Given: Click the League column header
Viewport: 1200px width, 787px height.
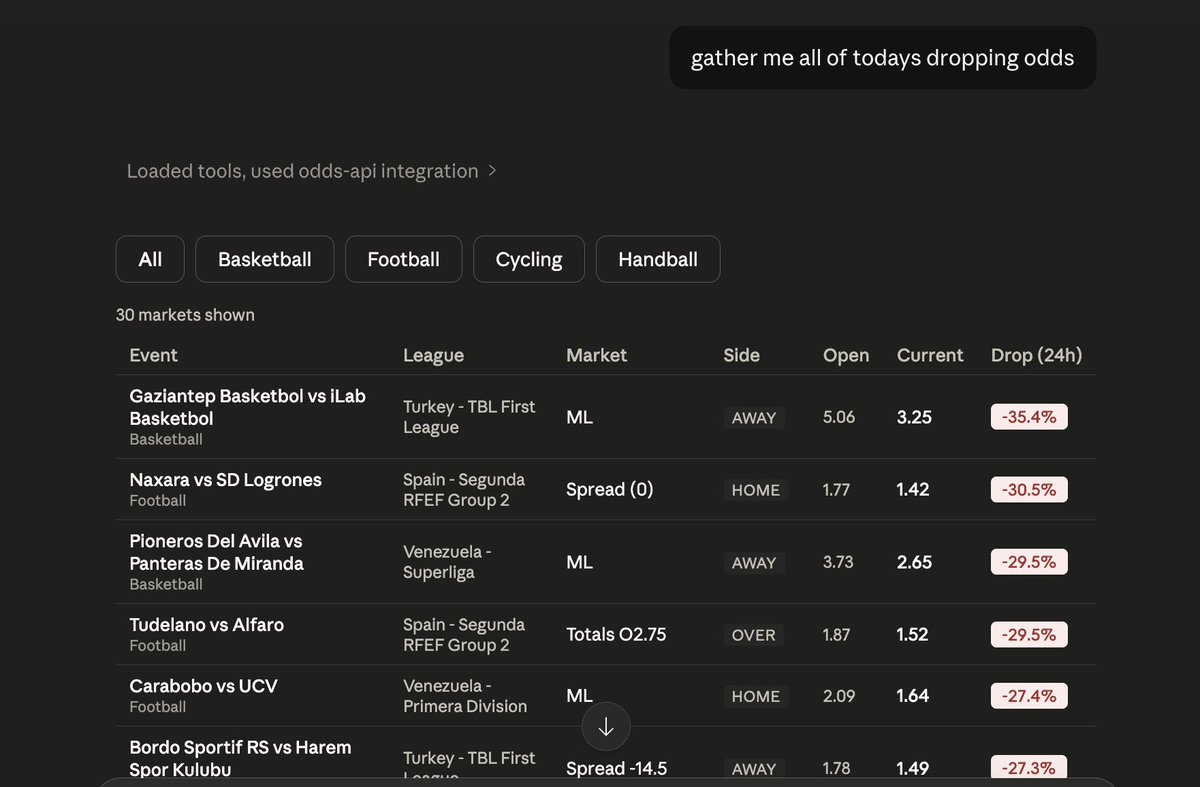Looking at the screenshot, I should [x=433, y=355].
